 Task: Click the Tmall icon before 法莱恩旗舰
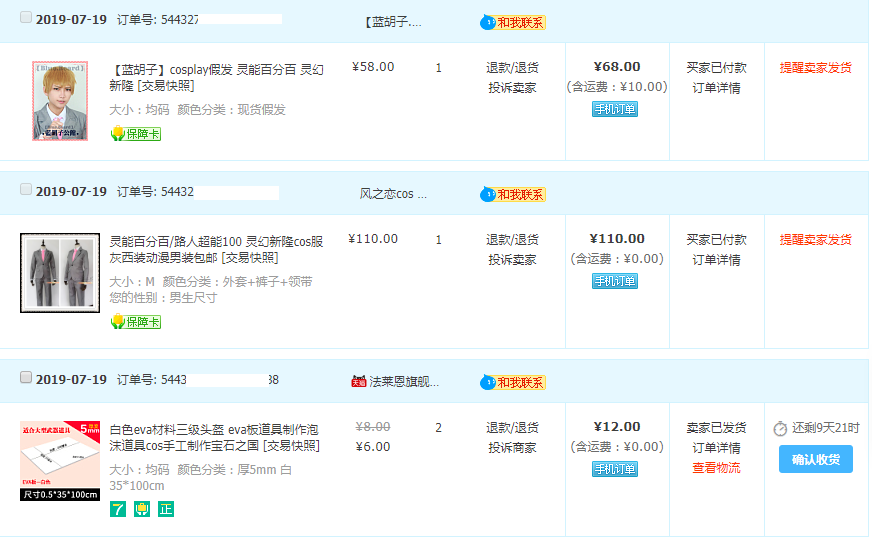pos(359,382)
